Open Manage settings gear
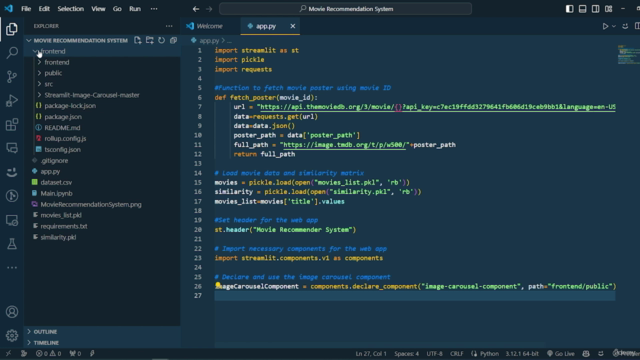The image size is (640, 360). (x=12, y=336)
